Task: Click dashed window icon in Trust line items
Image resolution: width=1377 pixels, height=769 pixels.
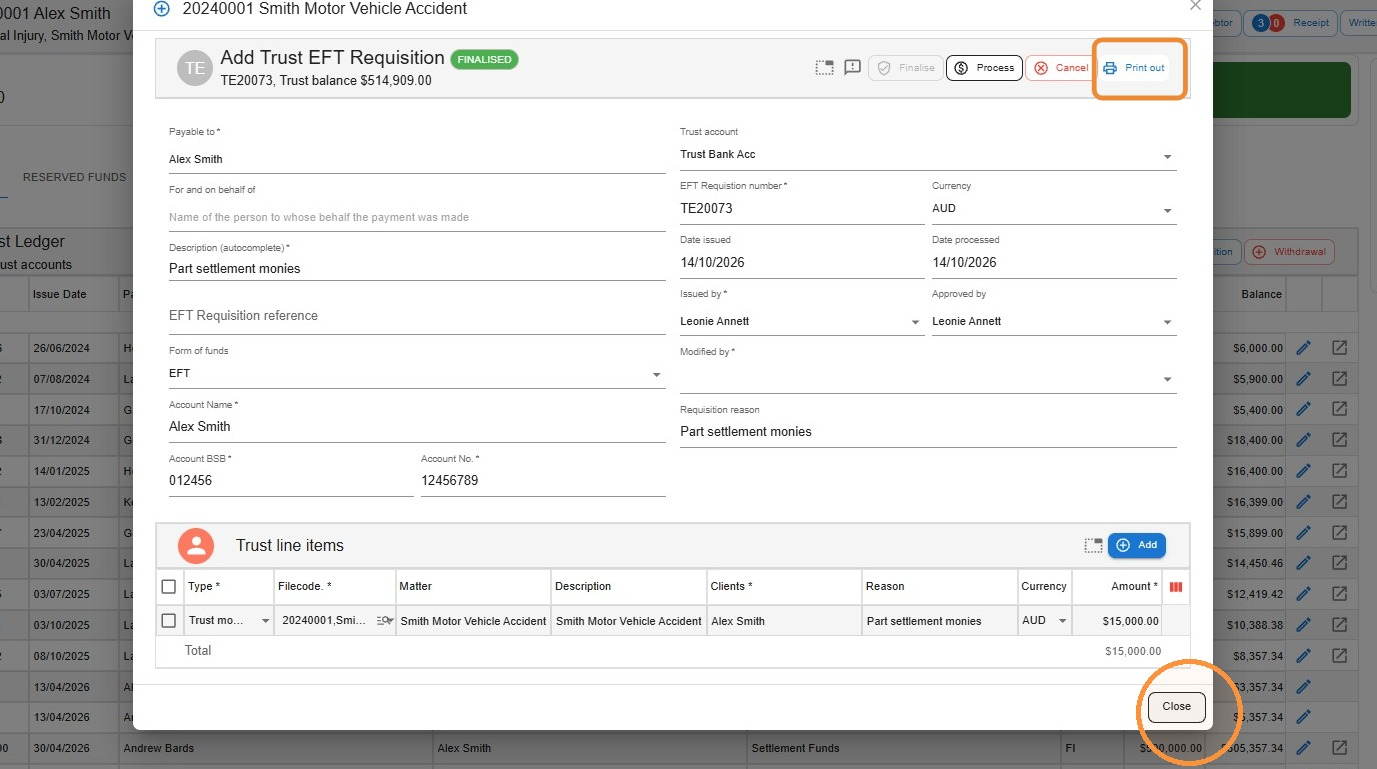Action: coord(1093,546)
